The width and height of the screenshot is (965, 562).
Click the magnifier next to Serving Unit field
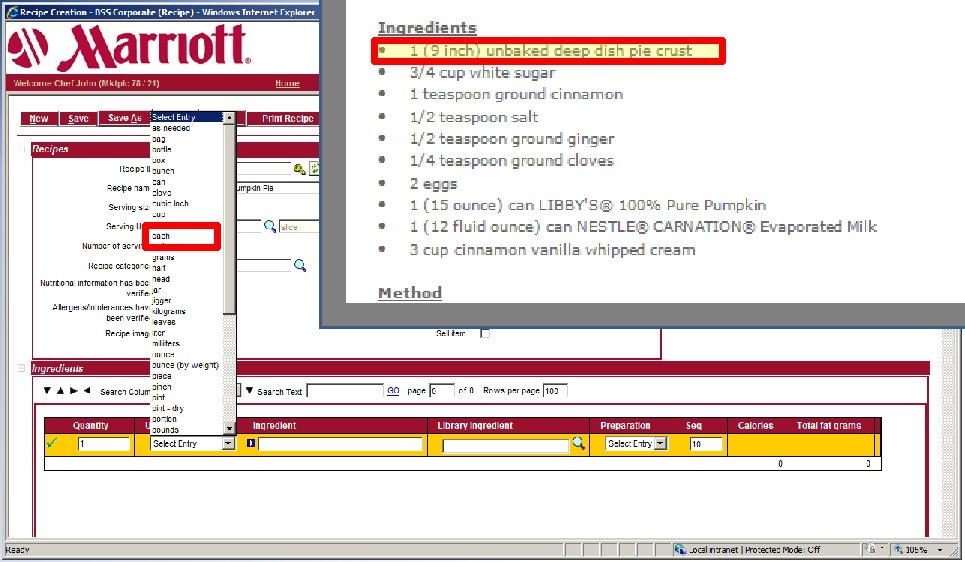tap(270, 226)
